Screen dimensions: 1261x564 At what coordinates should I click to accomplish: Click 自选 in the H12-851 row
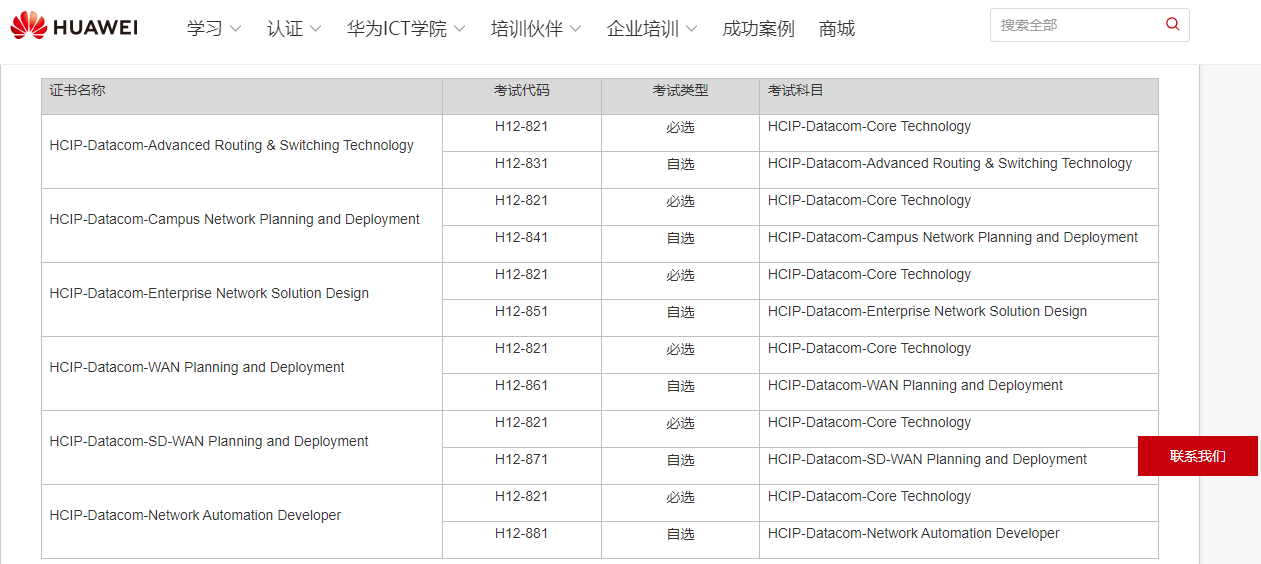pos(680,312)
